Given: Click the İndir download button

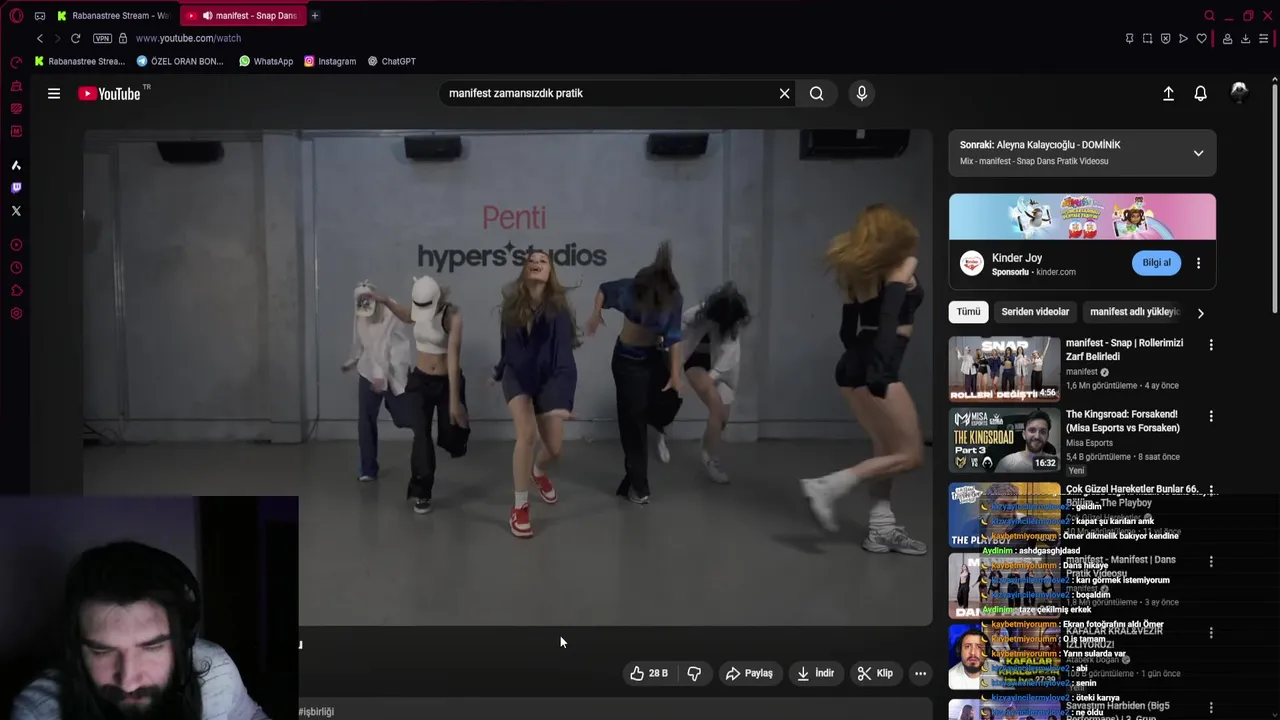Looking at the screenshot, I should (x=815, y=673).
